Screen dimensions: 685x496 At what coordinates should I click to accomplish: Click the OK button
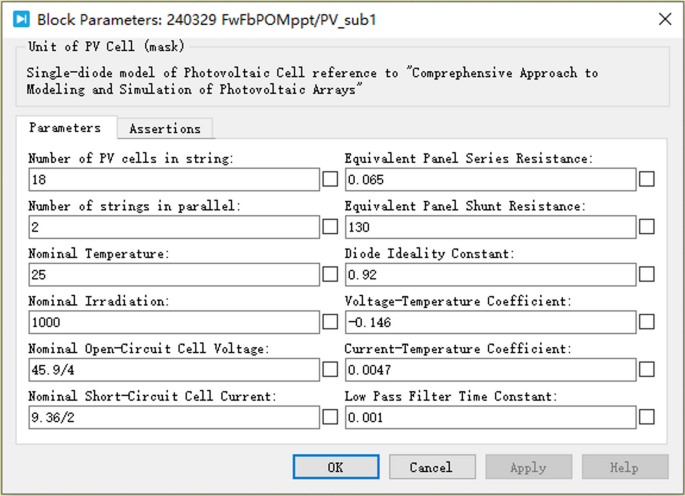(x=335, y=467)
